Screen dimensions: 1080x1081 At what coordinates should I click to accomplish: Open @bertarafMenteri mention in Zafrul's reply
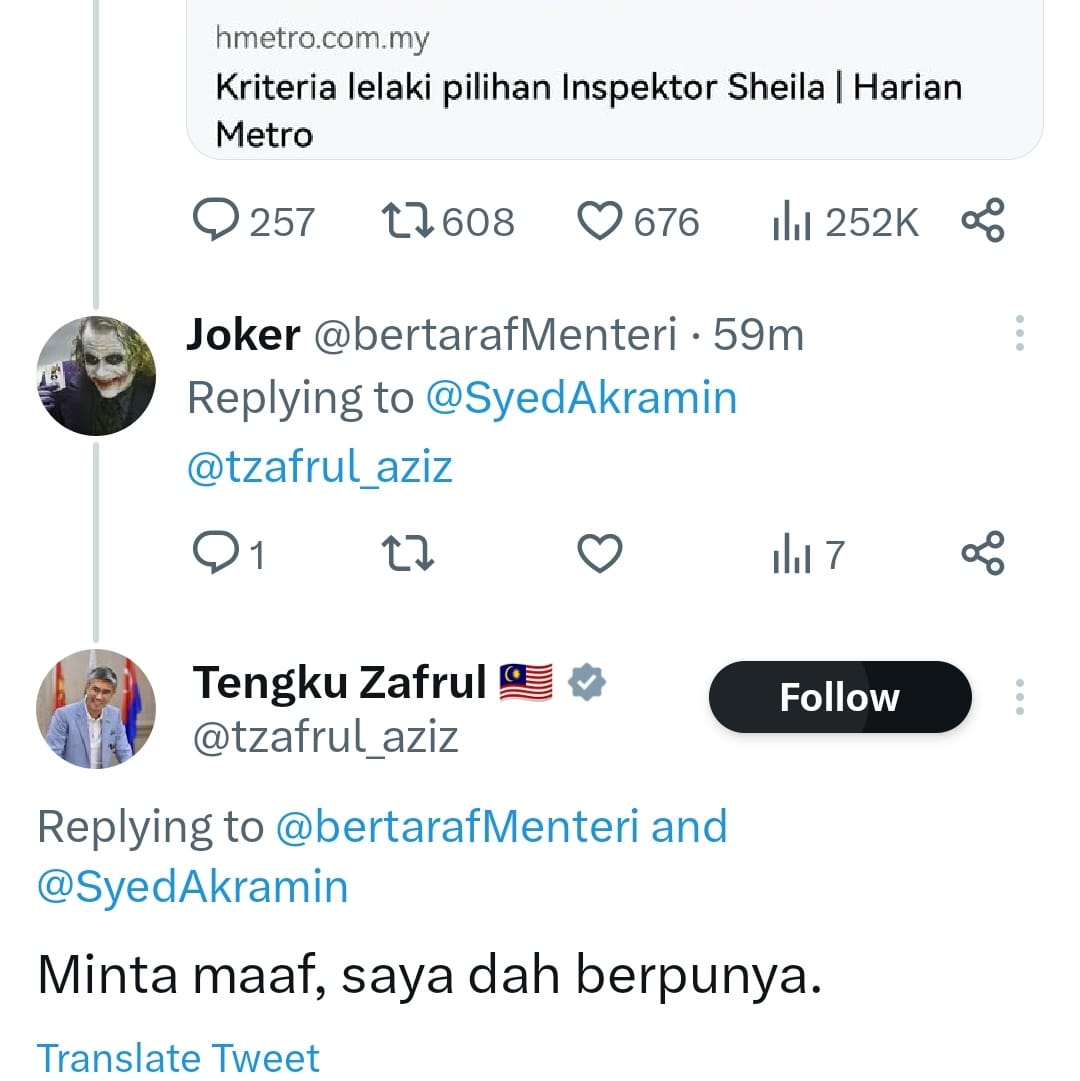coord(457,827)
